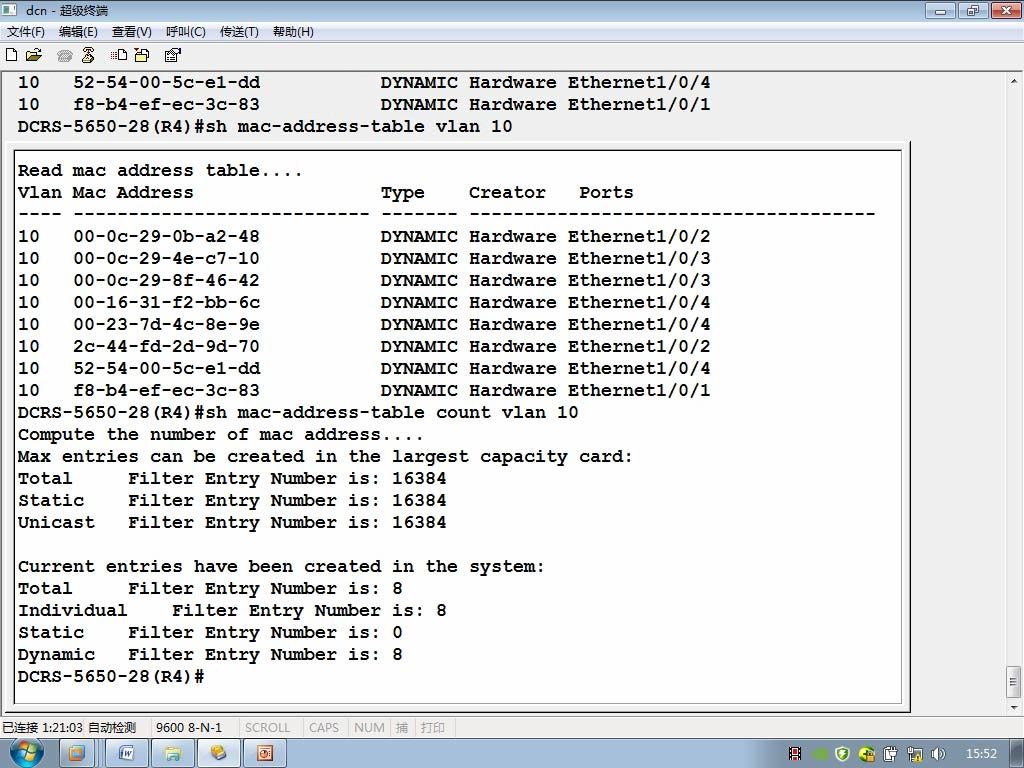Click the 9600 8-N-1 status bar entry
Screen dimensions: 1024x768
tap(189, 728)
